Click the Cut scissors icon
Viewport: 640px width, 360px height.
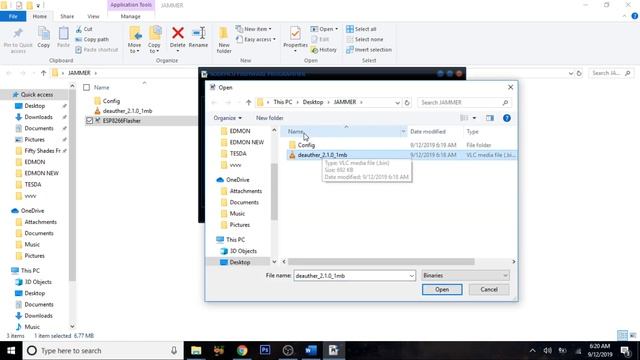pos(79,29)
